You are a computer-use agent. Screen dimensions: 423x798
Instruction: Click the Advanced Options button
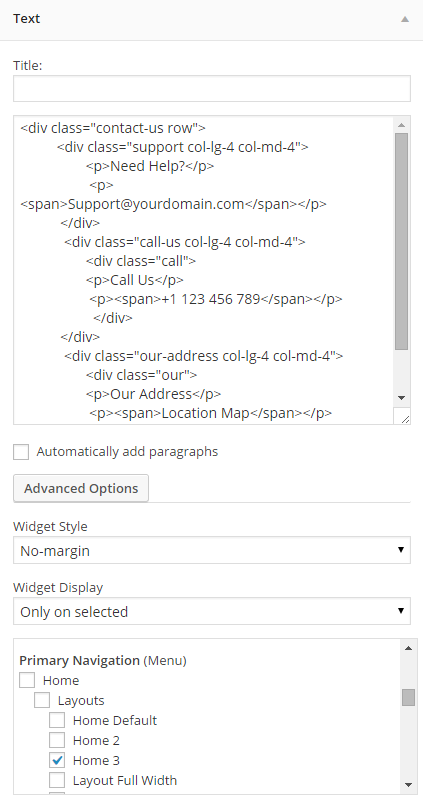[x=81, y=489]
